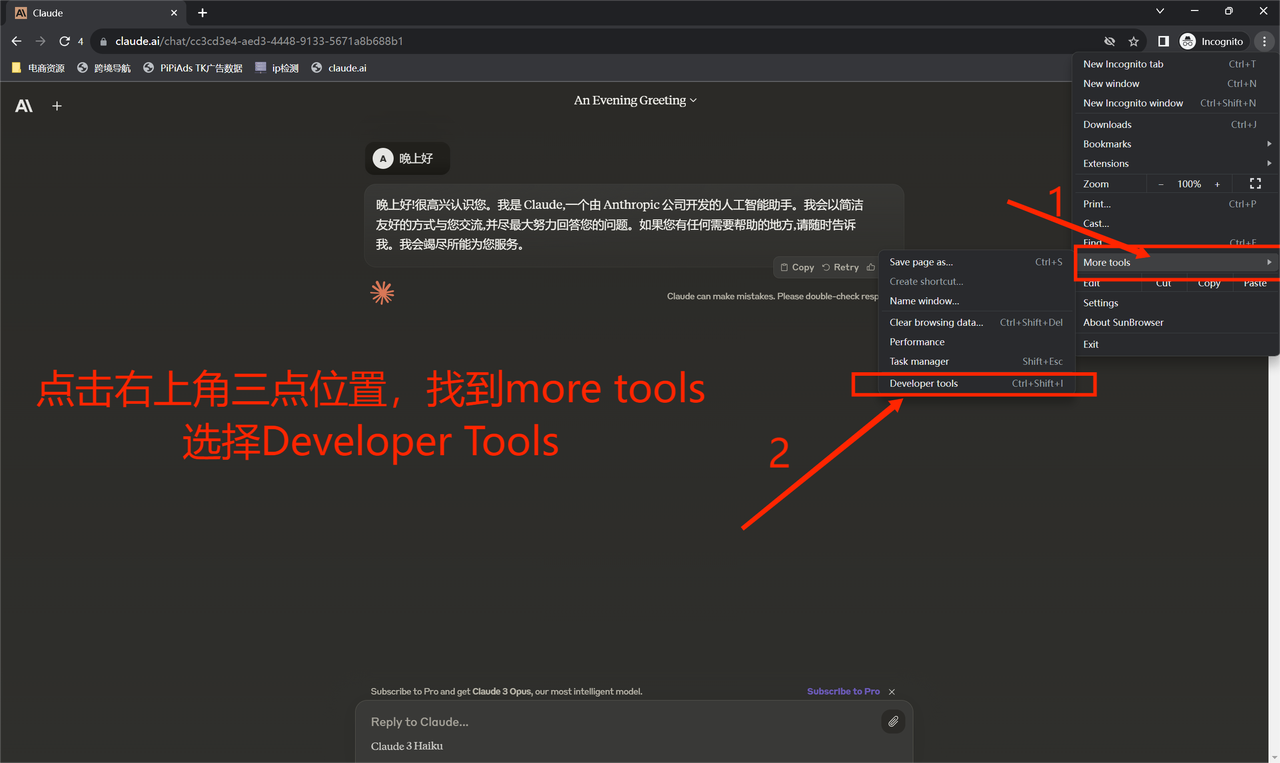Image resolution: width=1280 pixels, height=763 pixels.
Task: Click the Claude starburst logo
Action: coord(382,293)
